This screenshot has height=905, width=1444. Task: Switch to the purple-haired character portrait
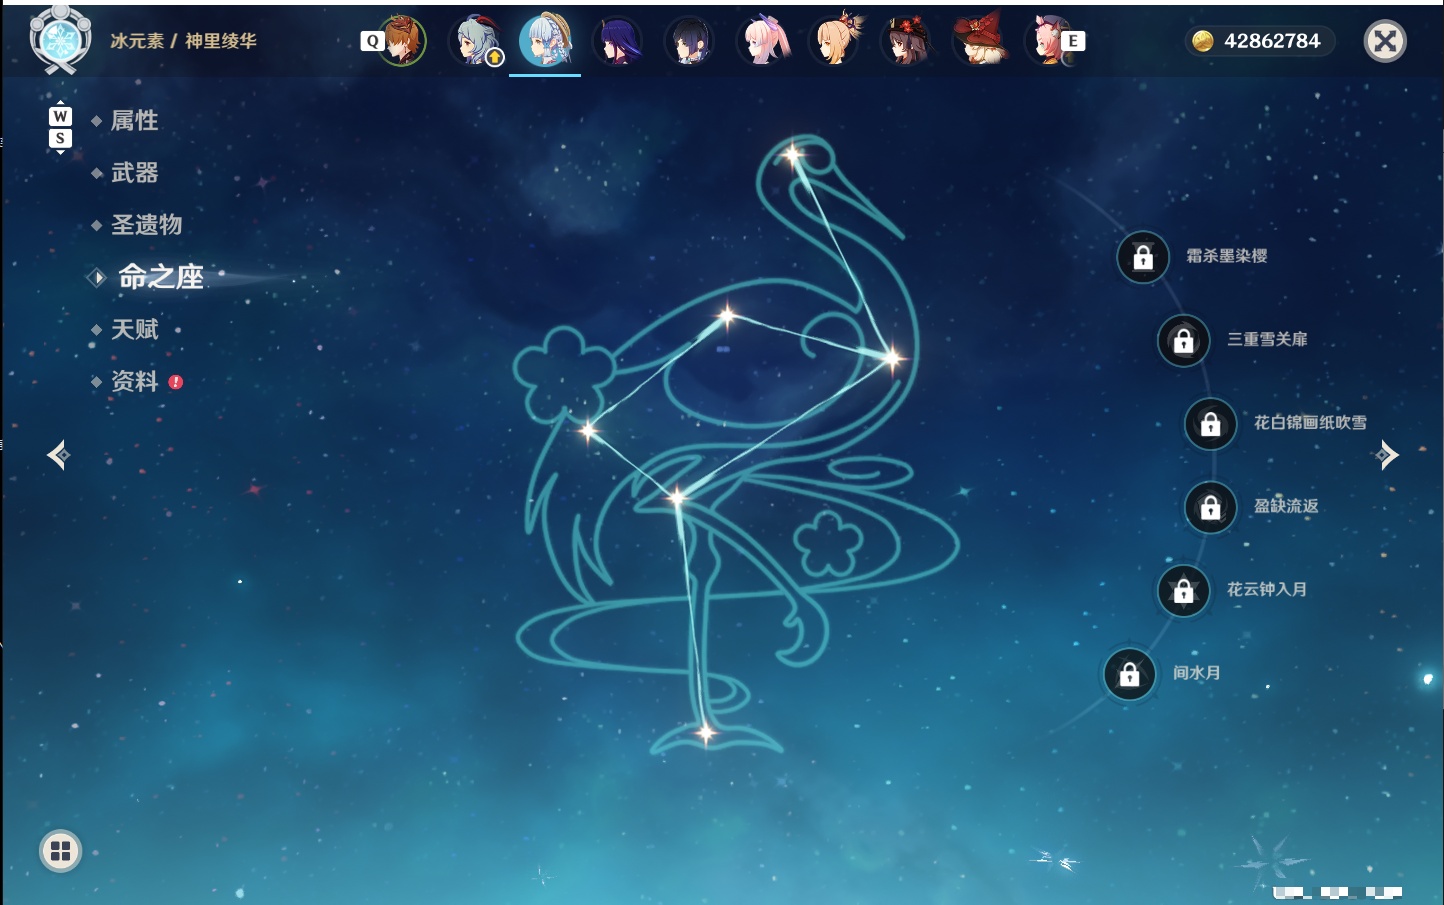(x=617, y=41)
